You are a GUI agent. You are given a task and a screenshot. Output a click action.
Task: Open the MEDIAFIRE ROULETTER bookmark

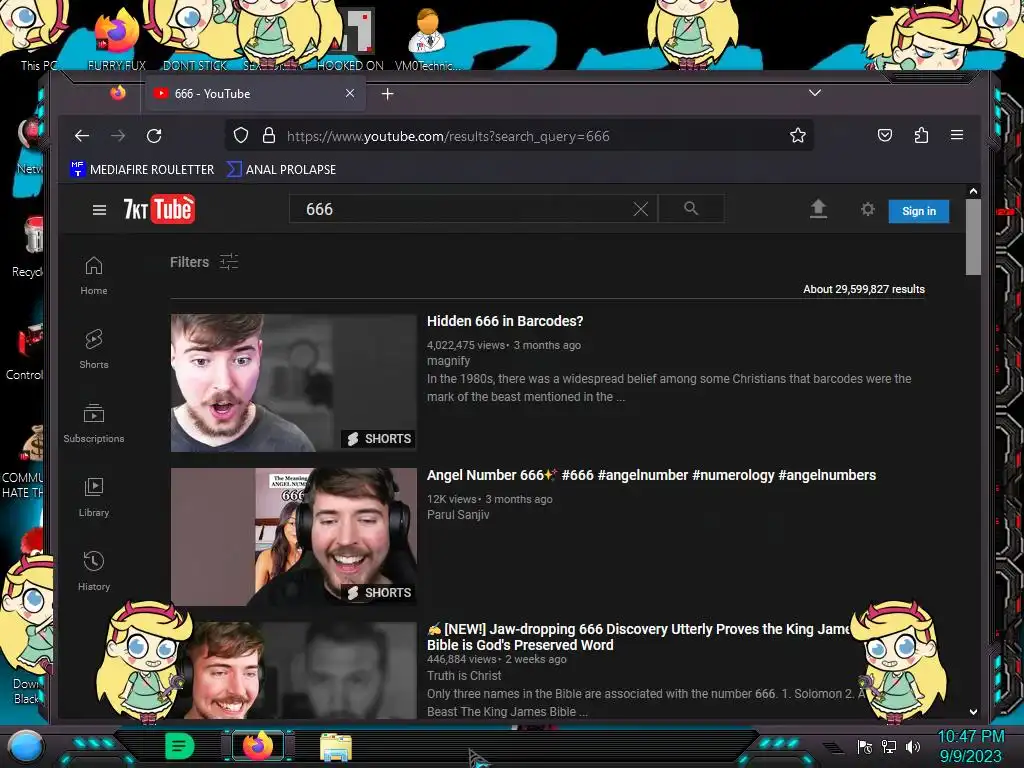tap(142, 169)
